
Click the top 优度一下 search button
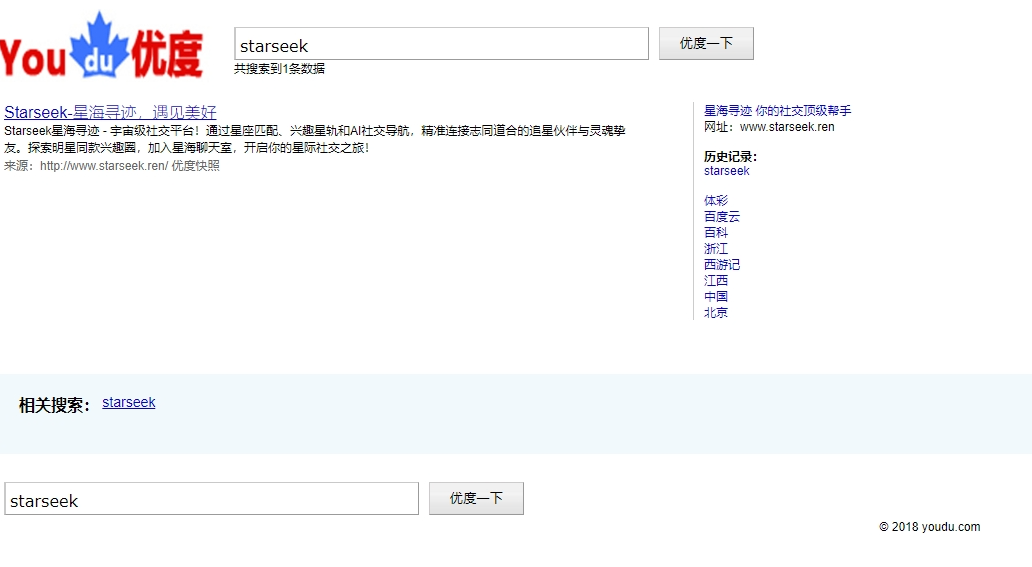tap(706, 43)
